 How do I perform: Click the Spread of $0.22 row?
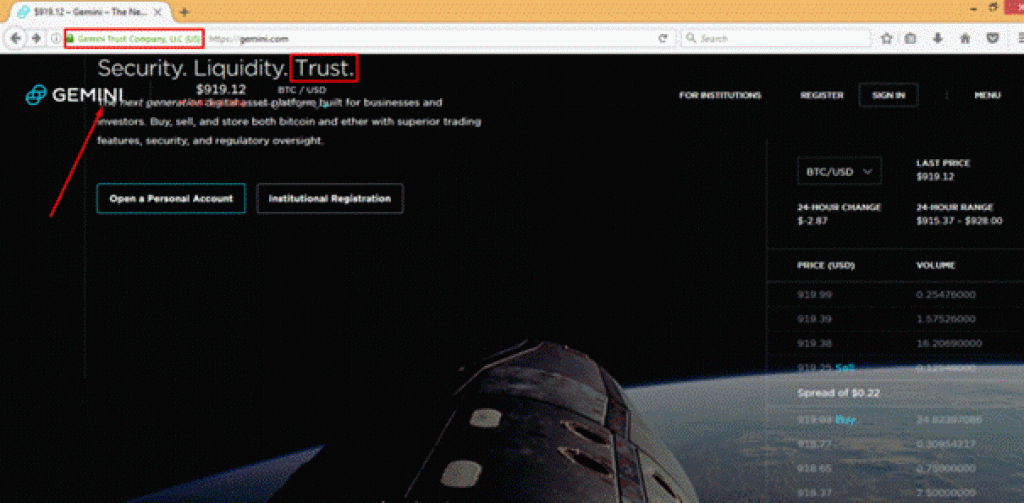pyautogui.click(x=895, y=393)
